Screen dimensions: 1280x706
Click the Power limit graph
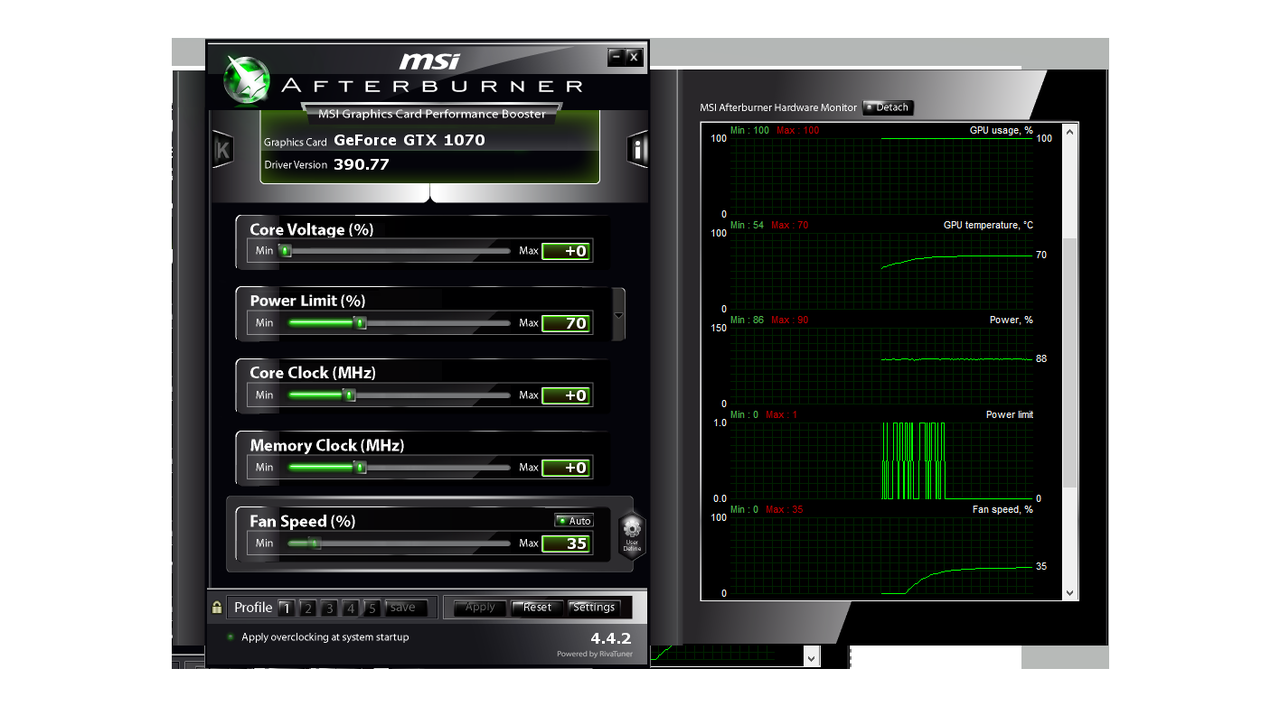881,461
